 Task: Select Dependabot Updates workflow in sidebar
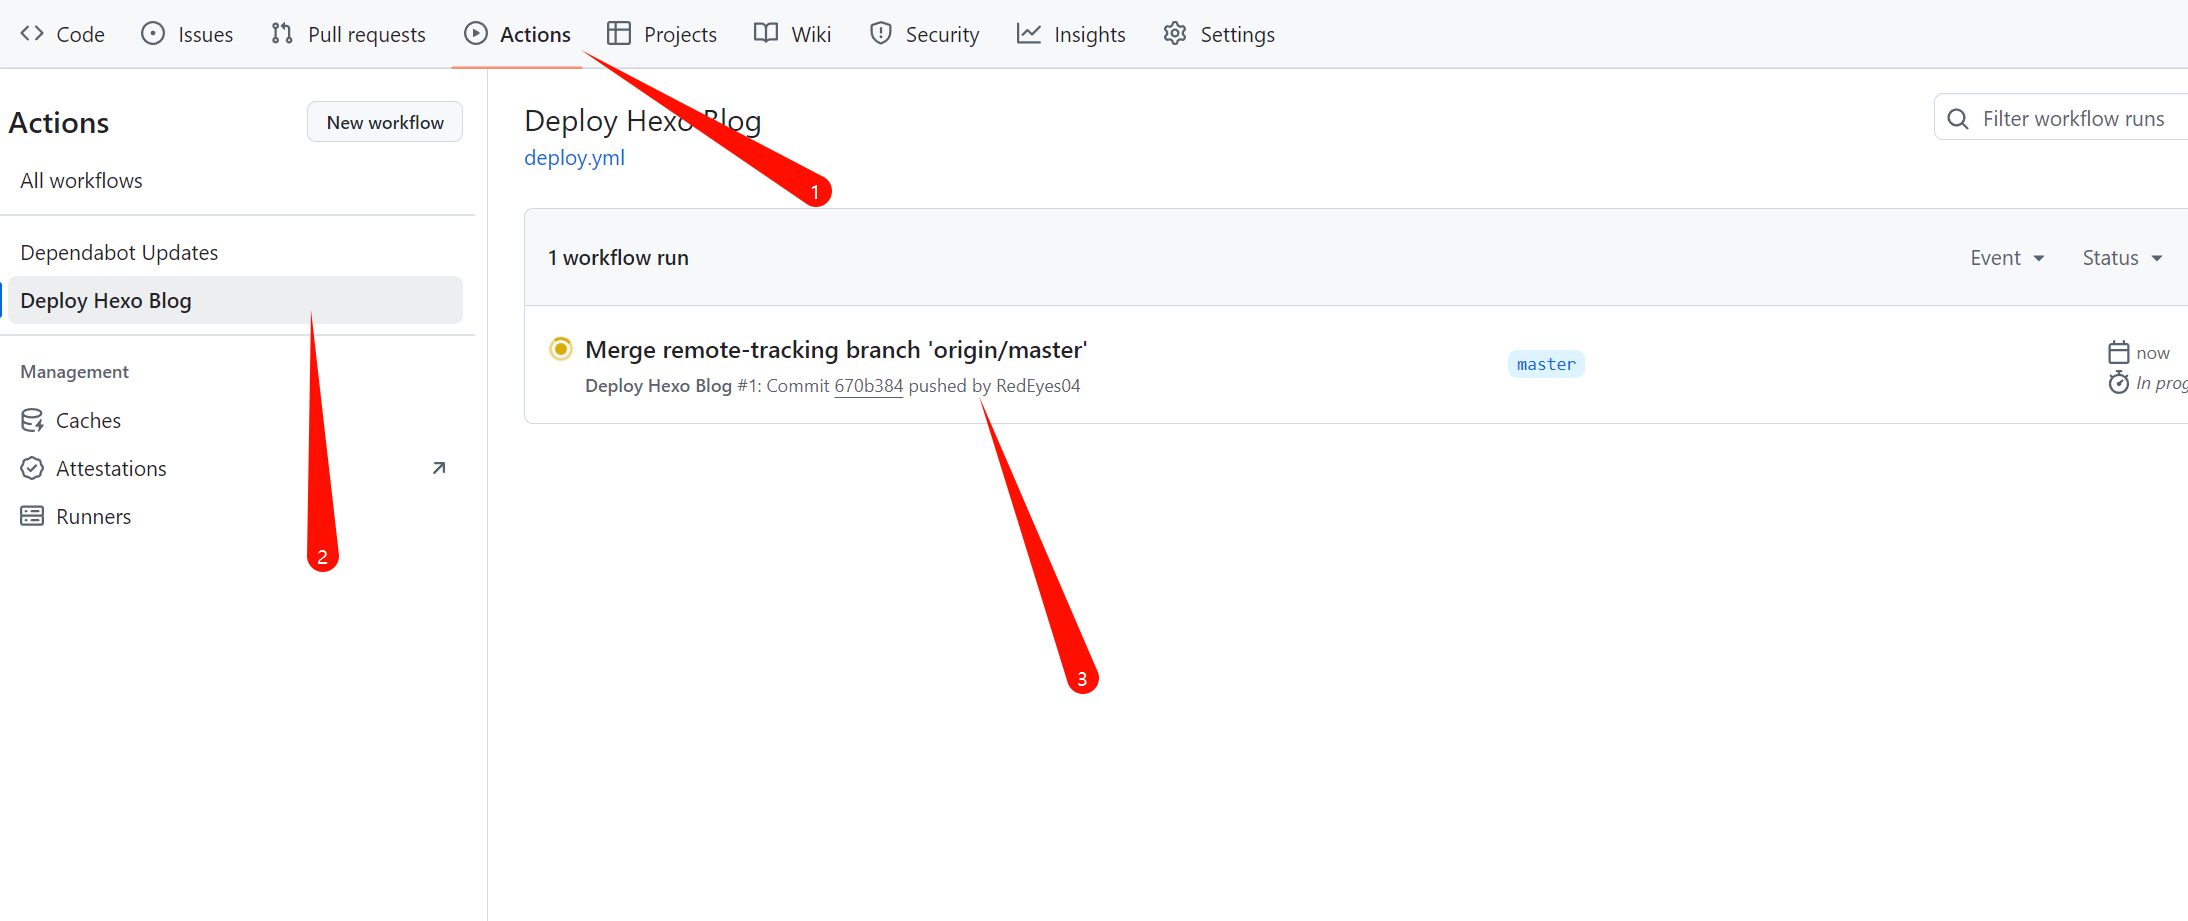pos(119,253)
